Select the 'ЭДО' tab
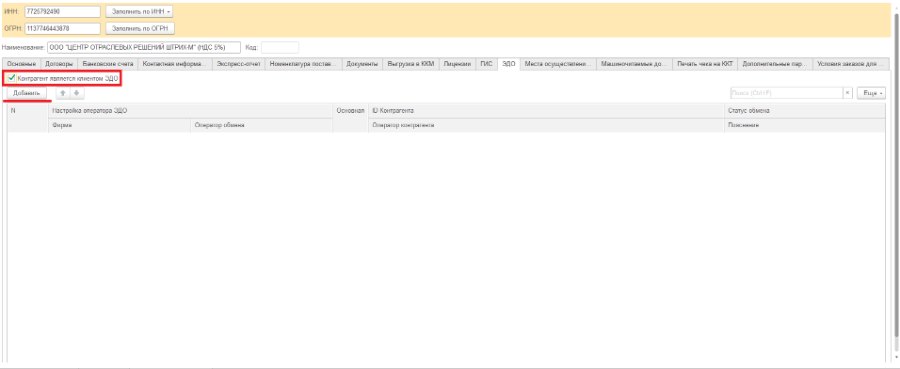The image size is (900, 369). point(509,64)
